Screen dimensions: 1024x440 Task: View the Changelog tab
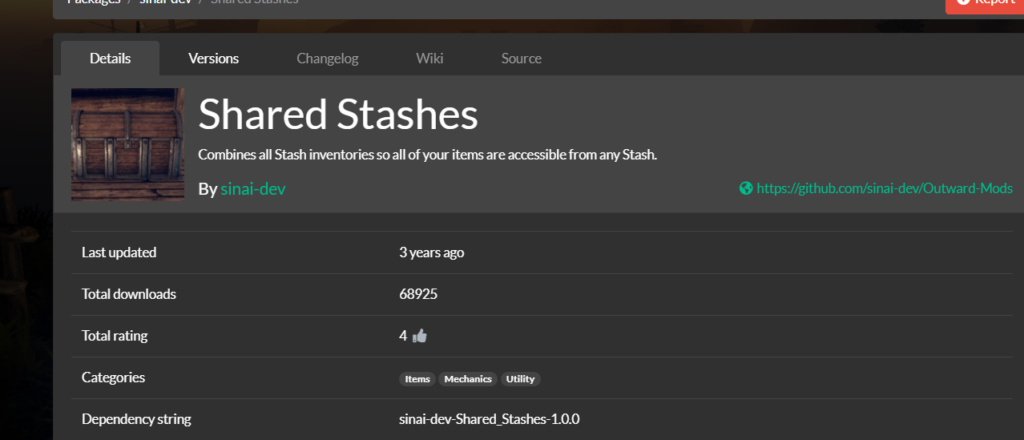click(x=327, y=58)
